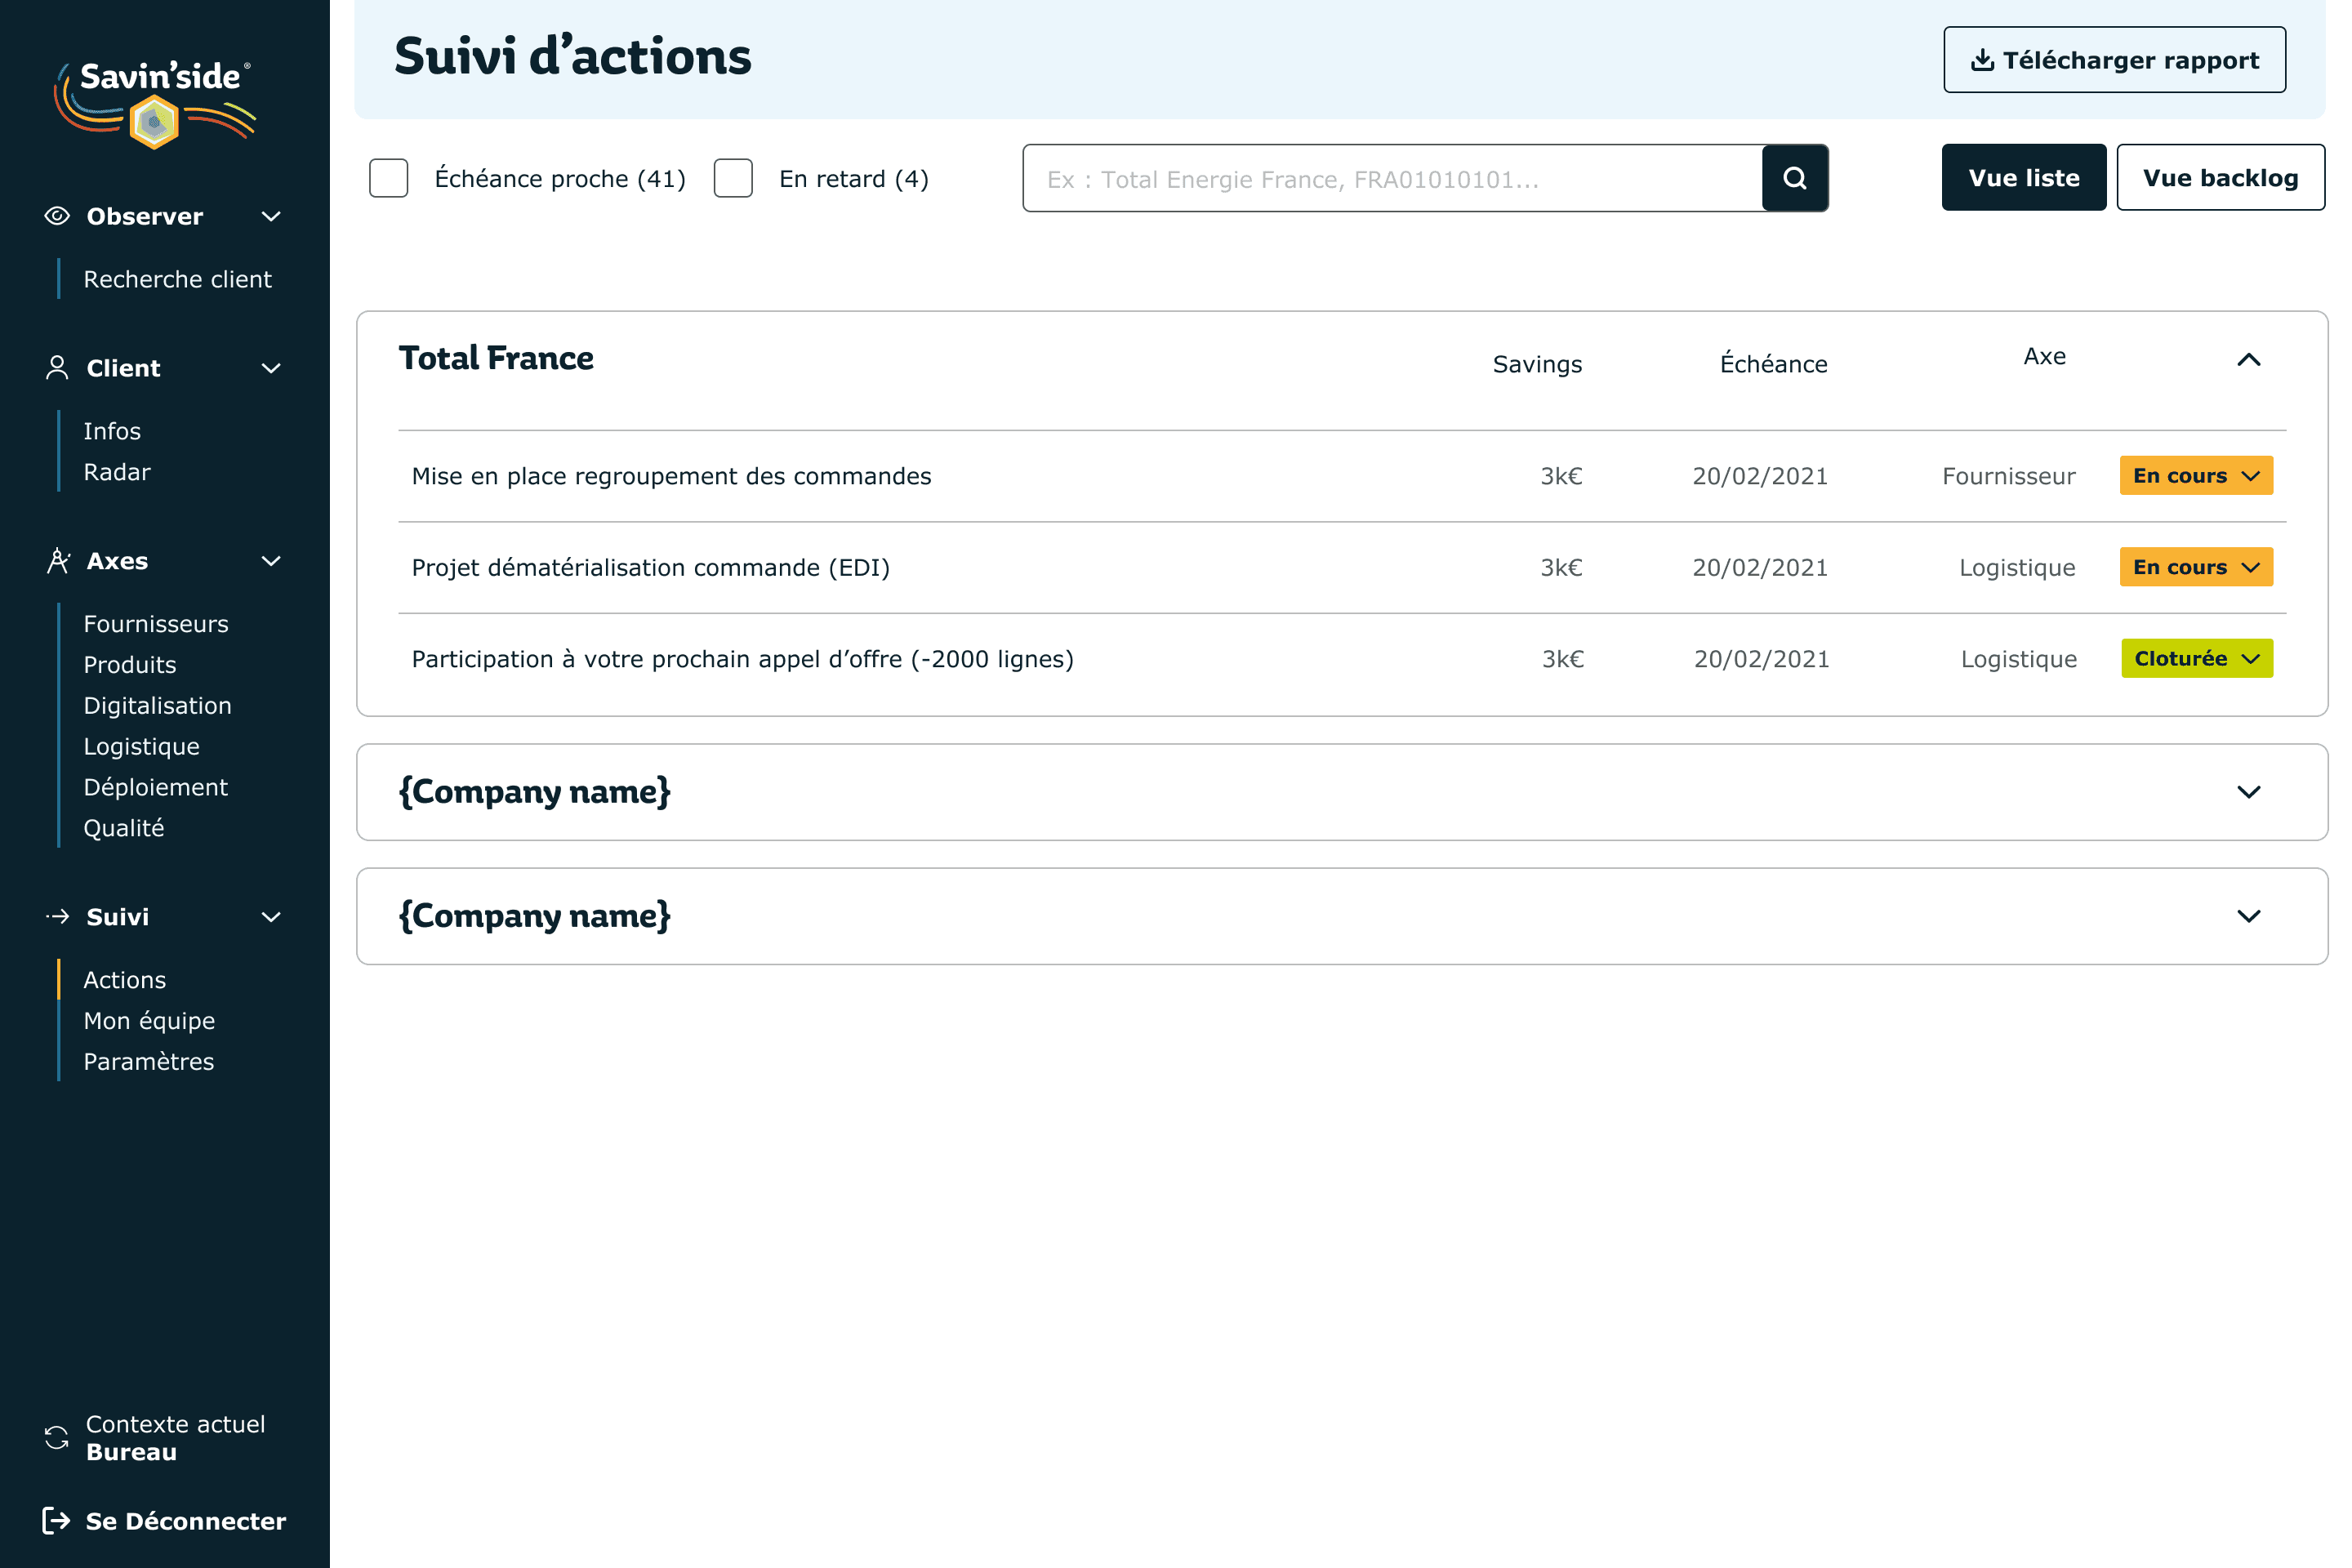Screen dimensions: 2352x1568
Task: Click the Contexte actuel refresh icon
Action: [x=57, y=1437]
